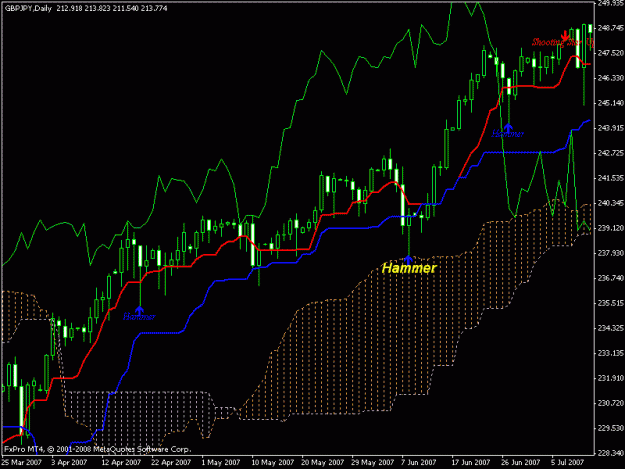The height and width of the screenshot is (469, 625).
Task: Click the 236.740 price level
Action: (x=610, y=278)
